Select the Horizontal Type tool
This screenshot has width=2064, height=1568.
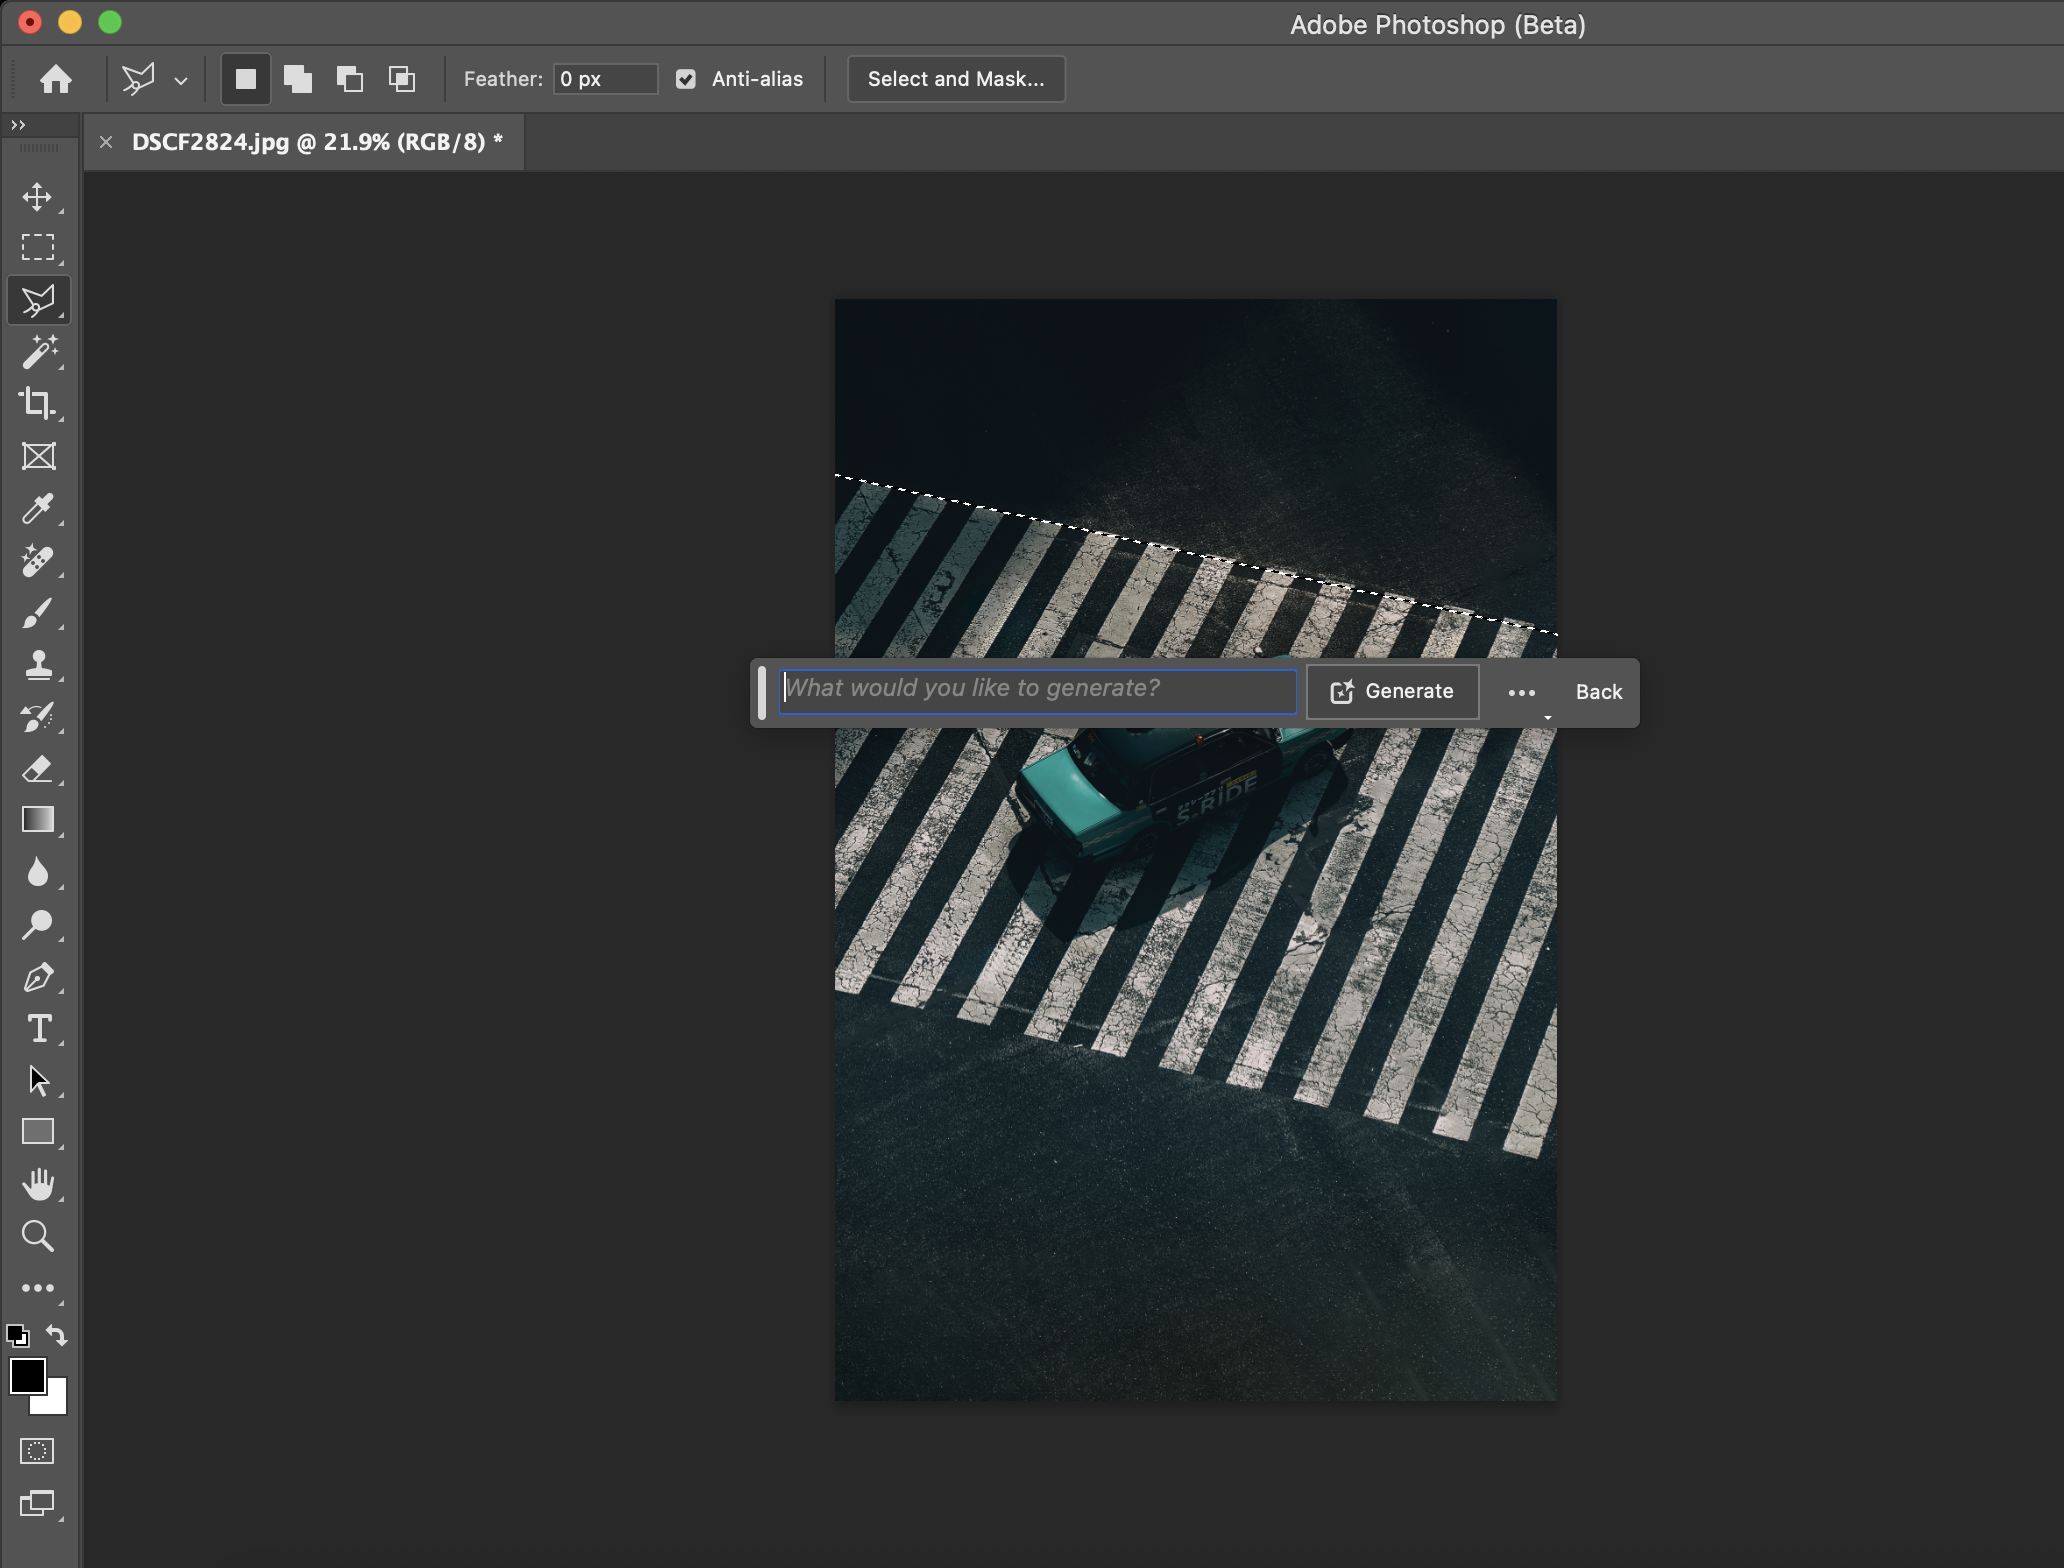pos(38,1029)
